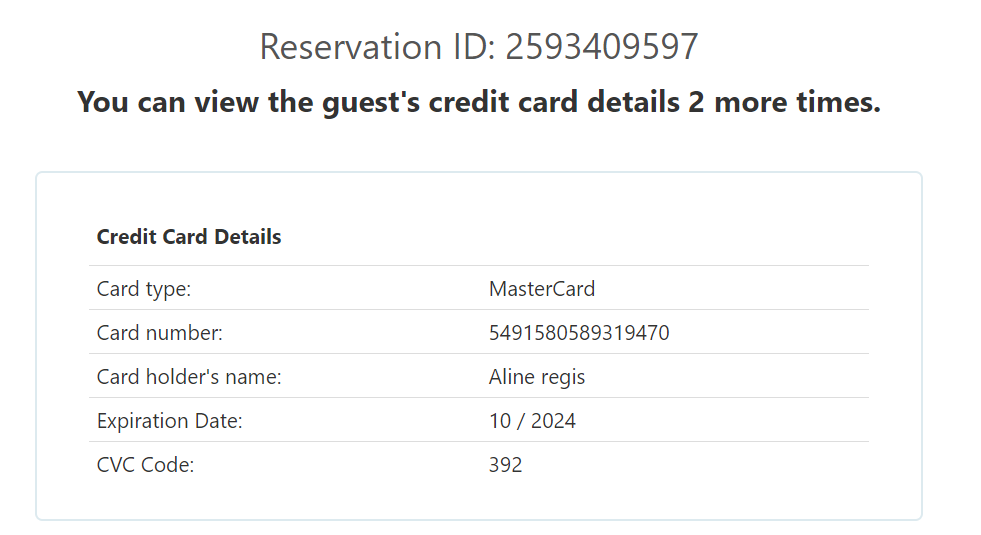Click the expiration year value 2024
981x535 pixels.
click(x=553, y=421)
